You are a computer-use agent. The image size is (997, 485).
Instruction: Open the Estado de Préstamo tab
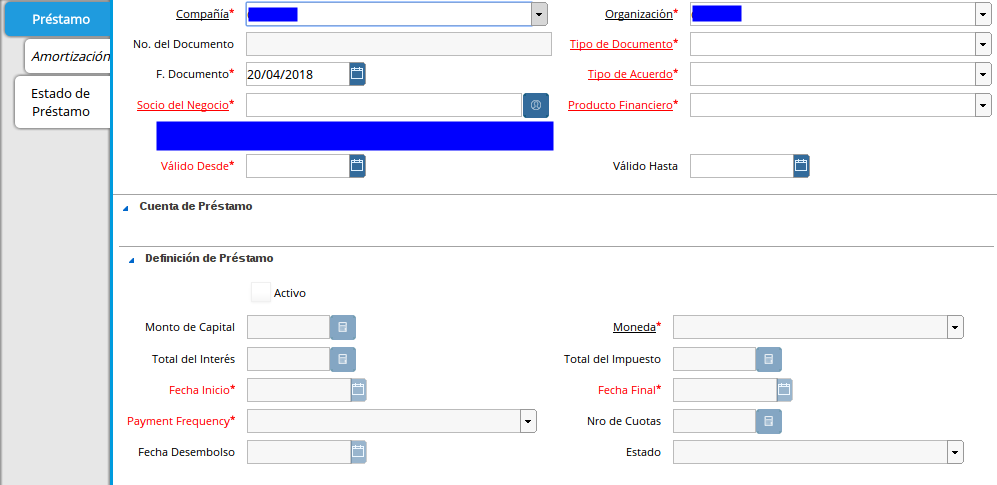pyautogui.click(x=61, y=102)
